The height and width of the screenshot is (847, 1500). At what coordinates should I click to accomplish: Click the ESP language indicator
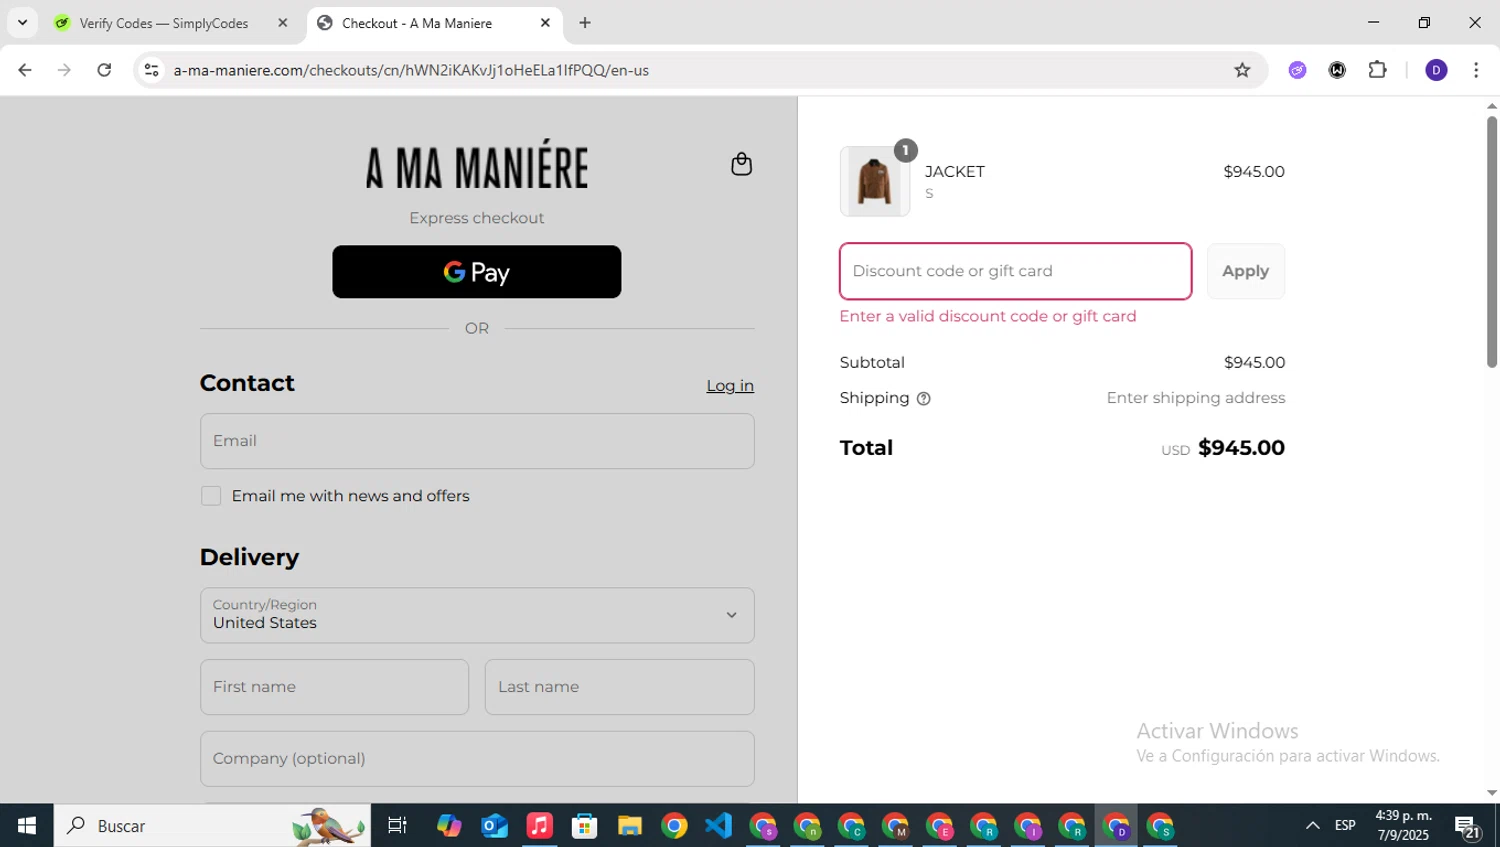click(x=1345, y=826)
